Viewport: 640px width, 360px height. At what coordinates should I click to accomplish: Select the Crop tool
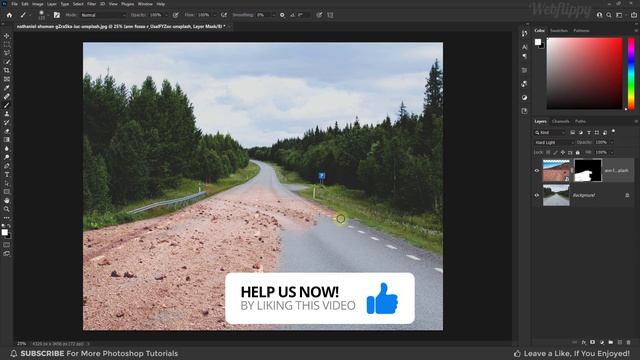click(7, 71)
